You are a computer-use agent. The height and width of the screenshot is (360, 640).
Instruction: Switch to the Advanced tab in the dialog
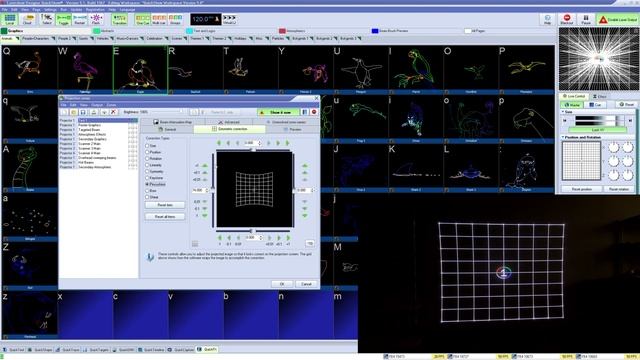coord(229,122)
